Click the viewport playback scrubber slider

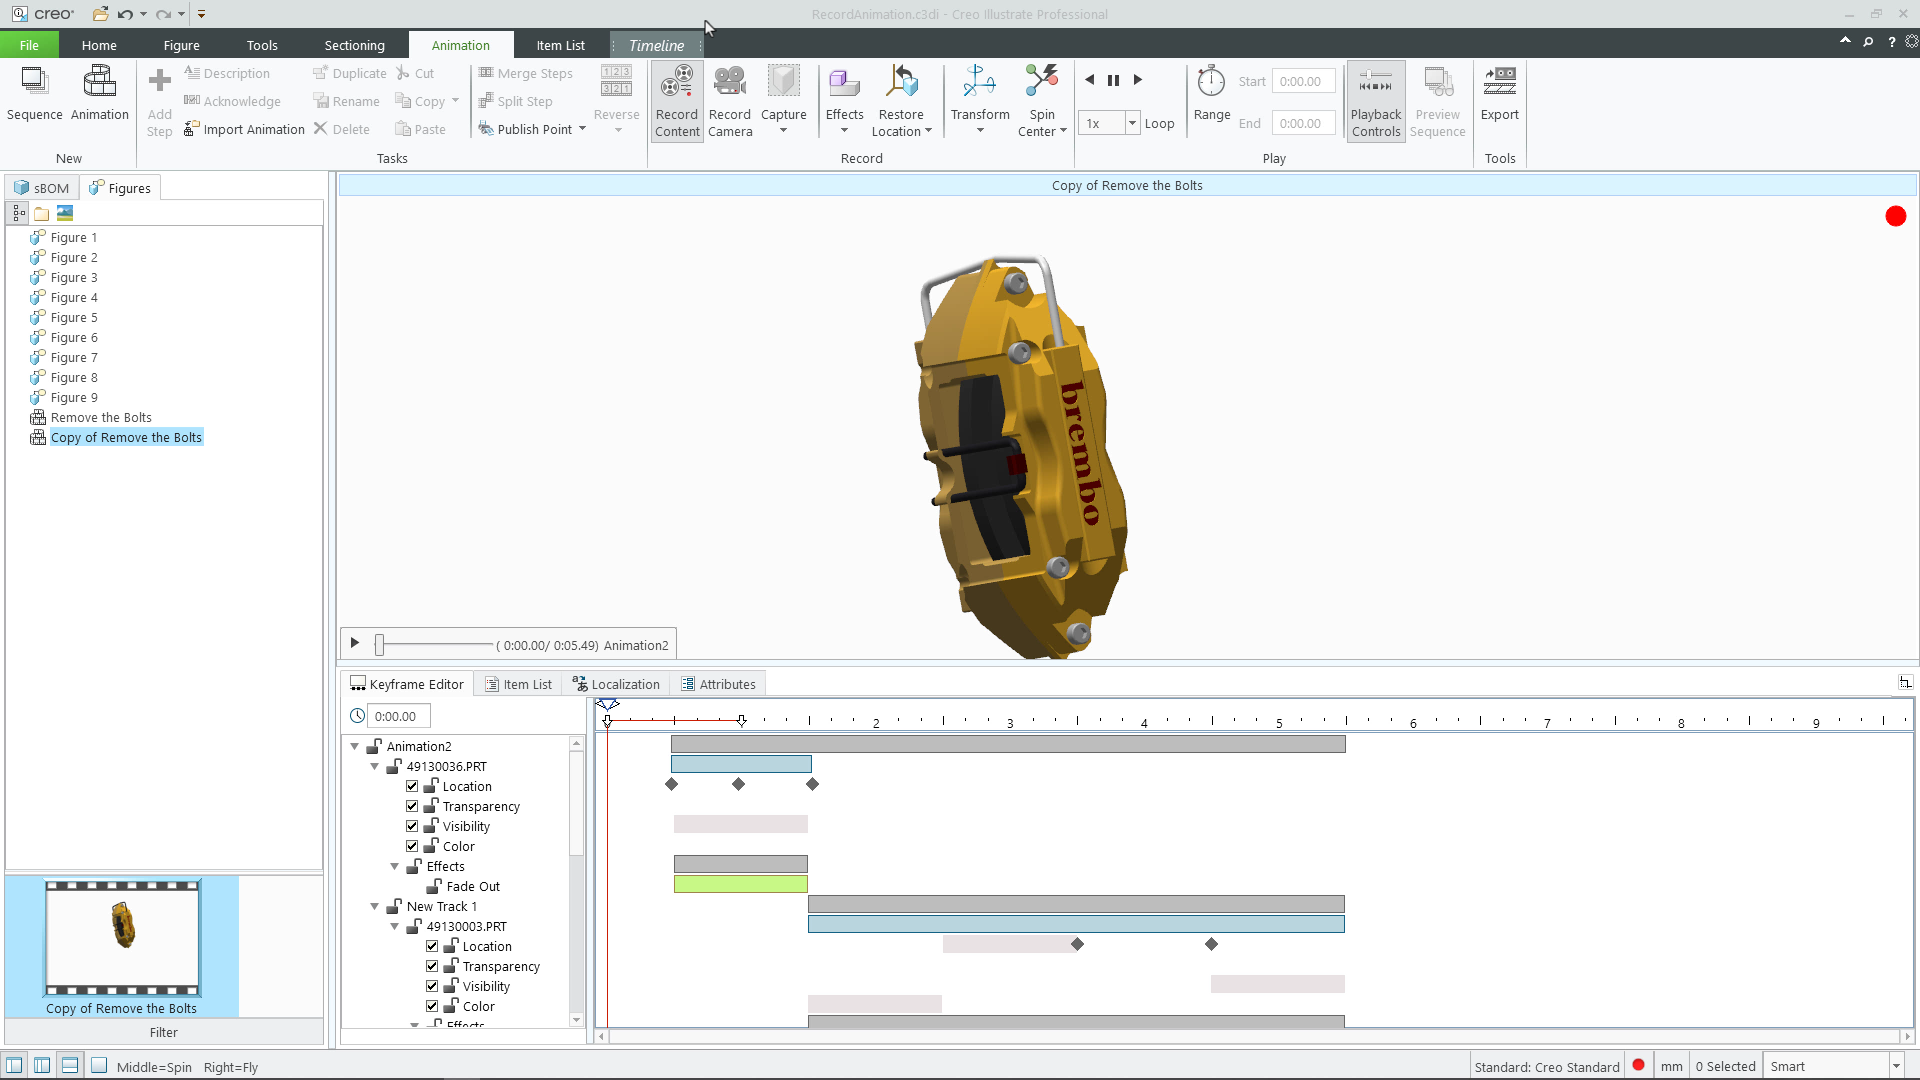(380, 645)
